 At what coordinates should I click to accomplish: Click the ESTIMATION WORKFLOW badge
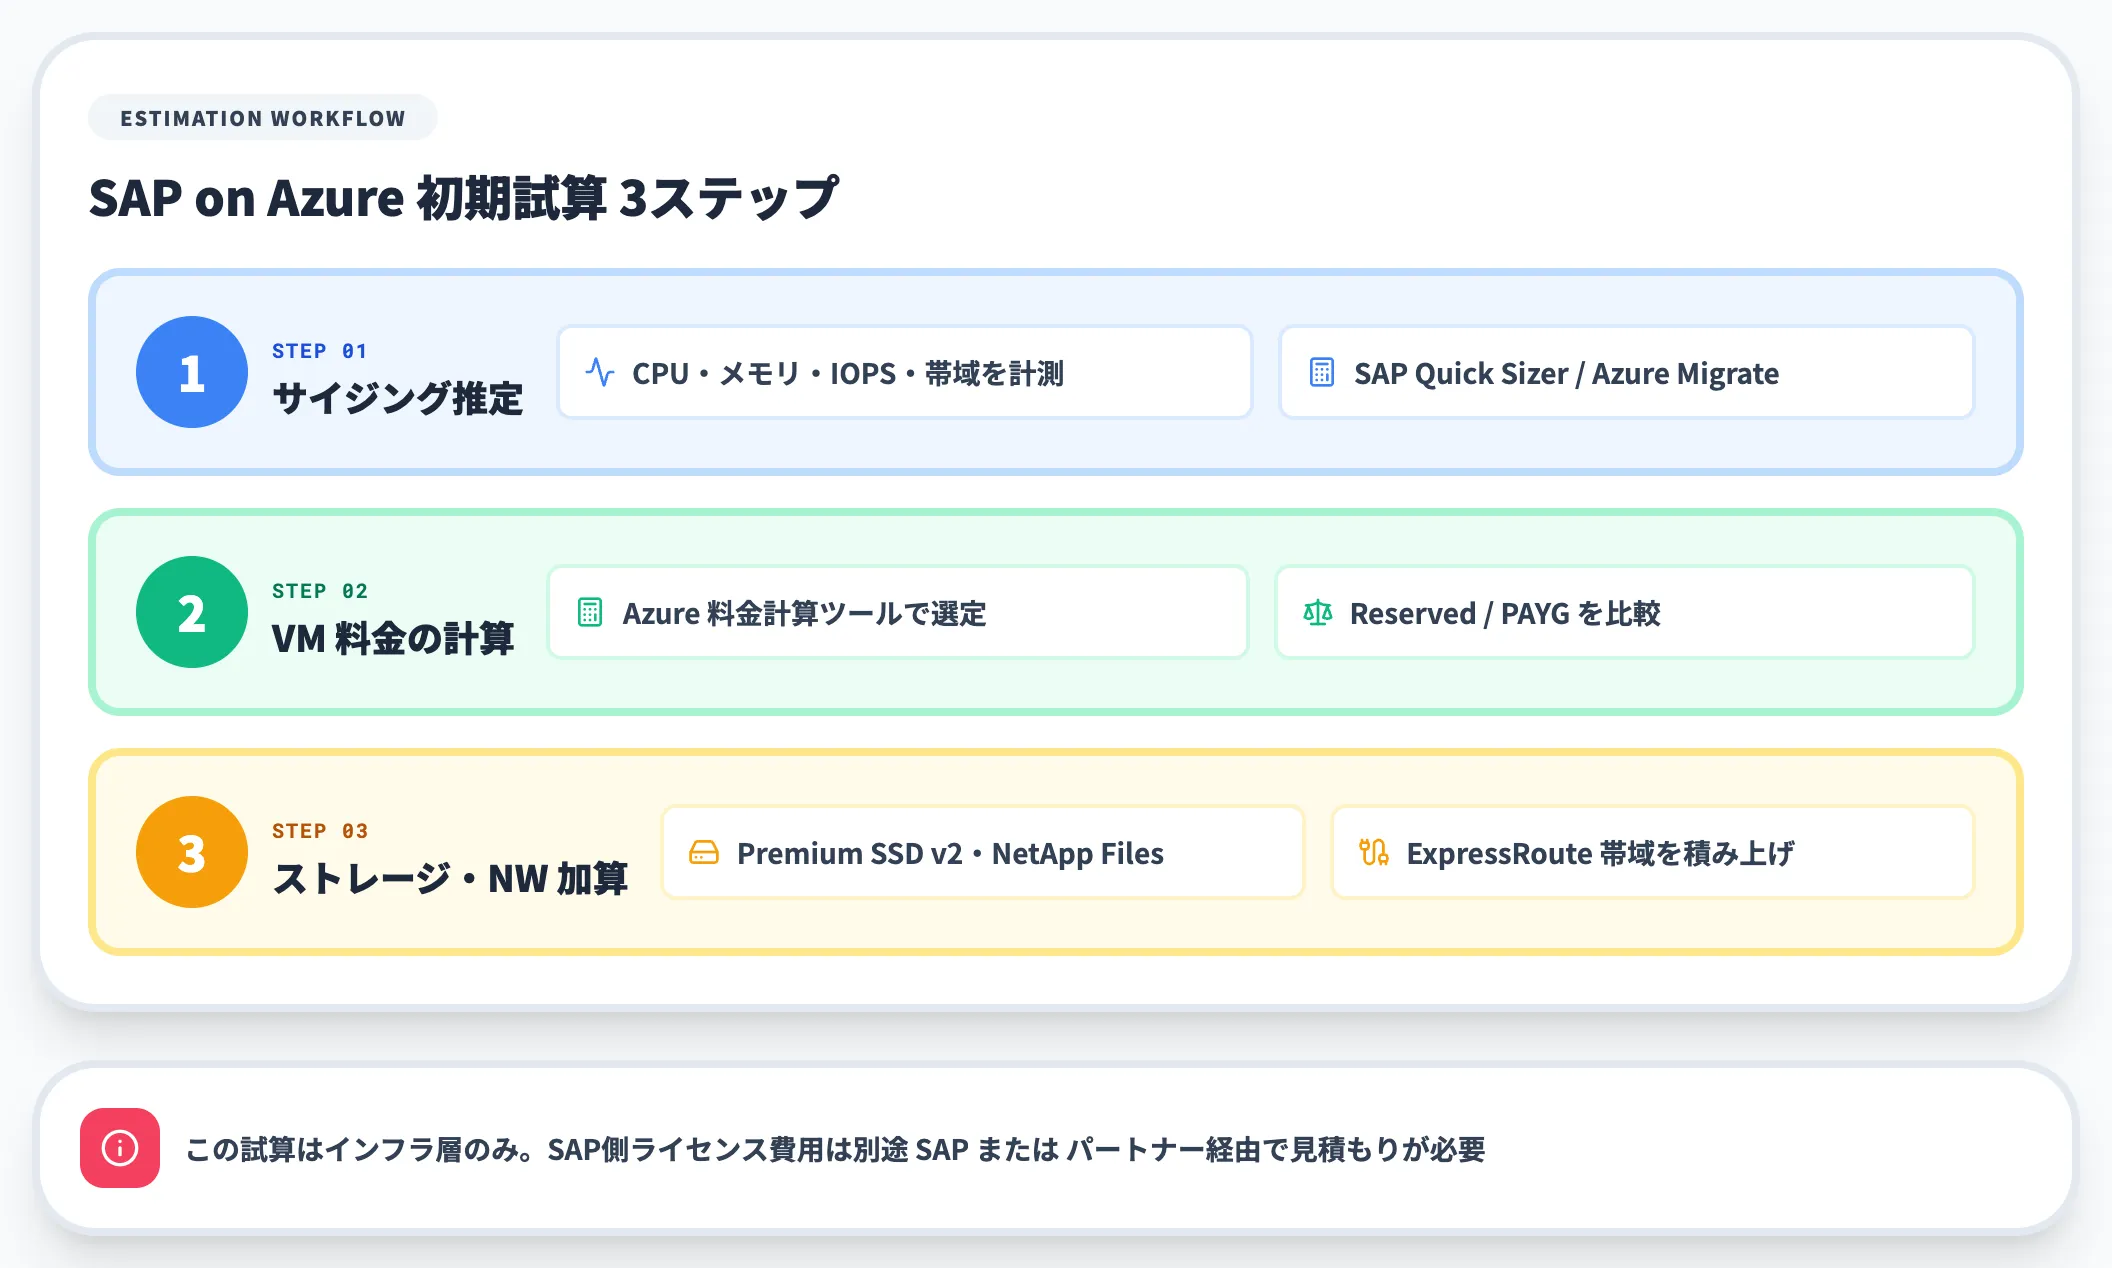pos(263,118)
